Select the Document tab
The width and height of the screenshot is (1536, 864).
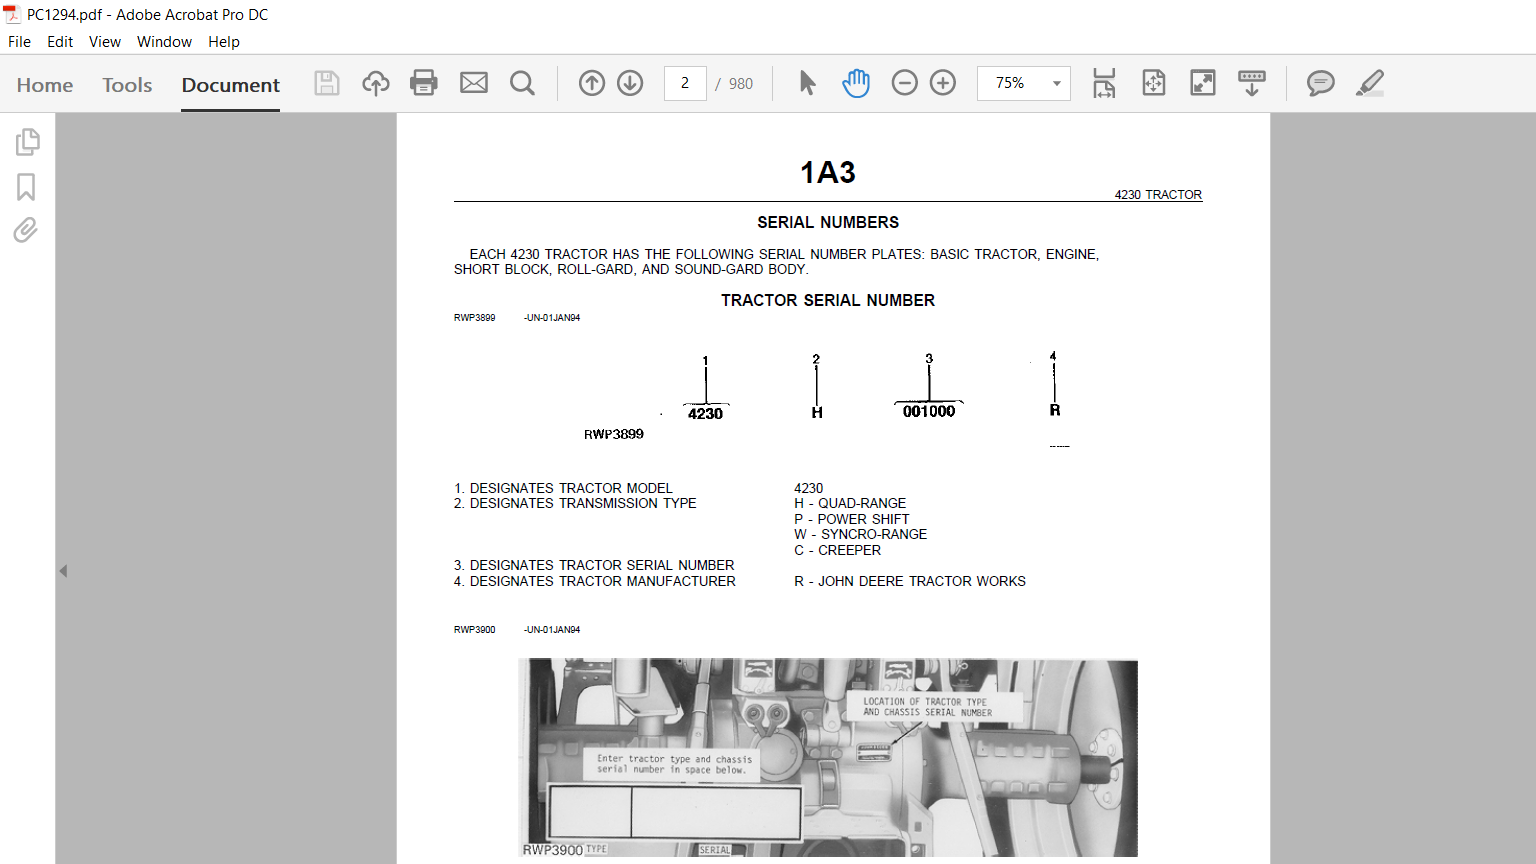tap(231, 85)
